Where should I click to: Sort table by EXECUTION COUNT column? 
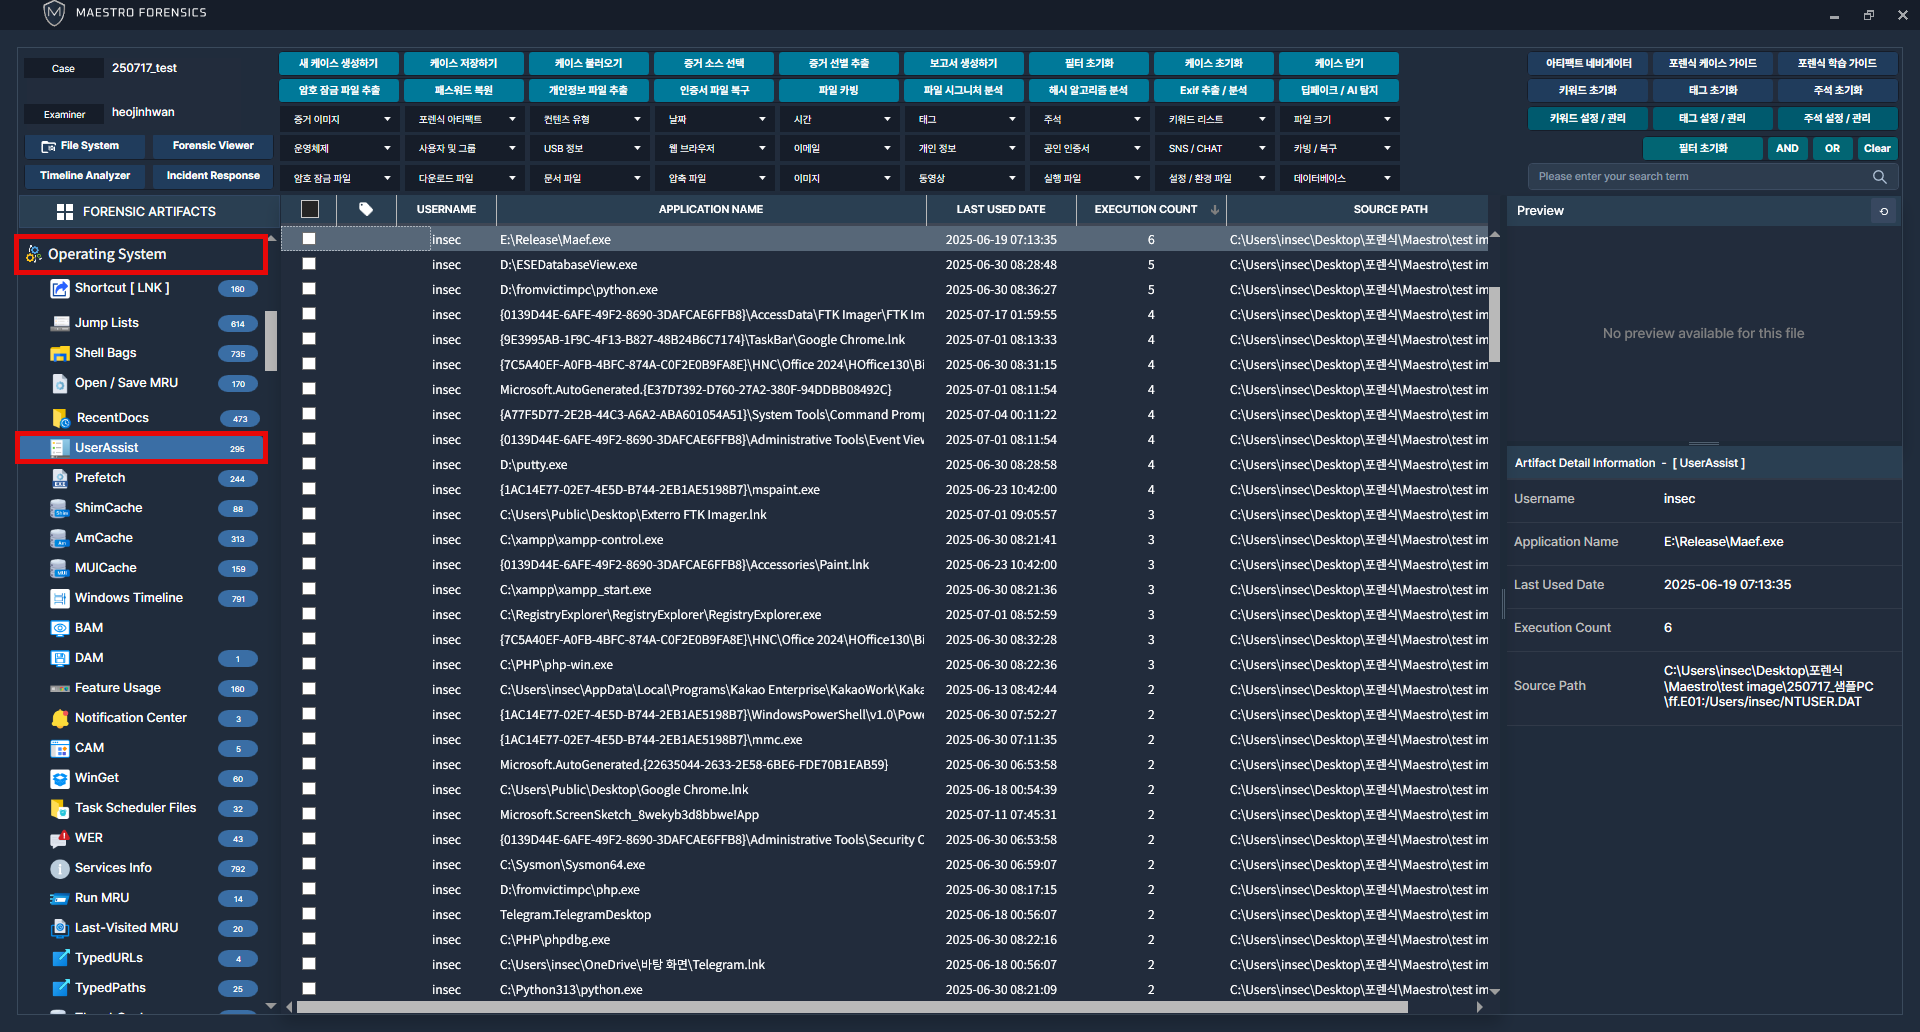(x=1151, y=209)
